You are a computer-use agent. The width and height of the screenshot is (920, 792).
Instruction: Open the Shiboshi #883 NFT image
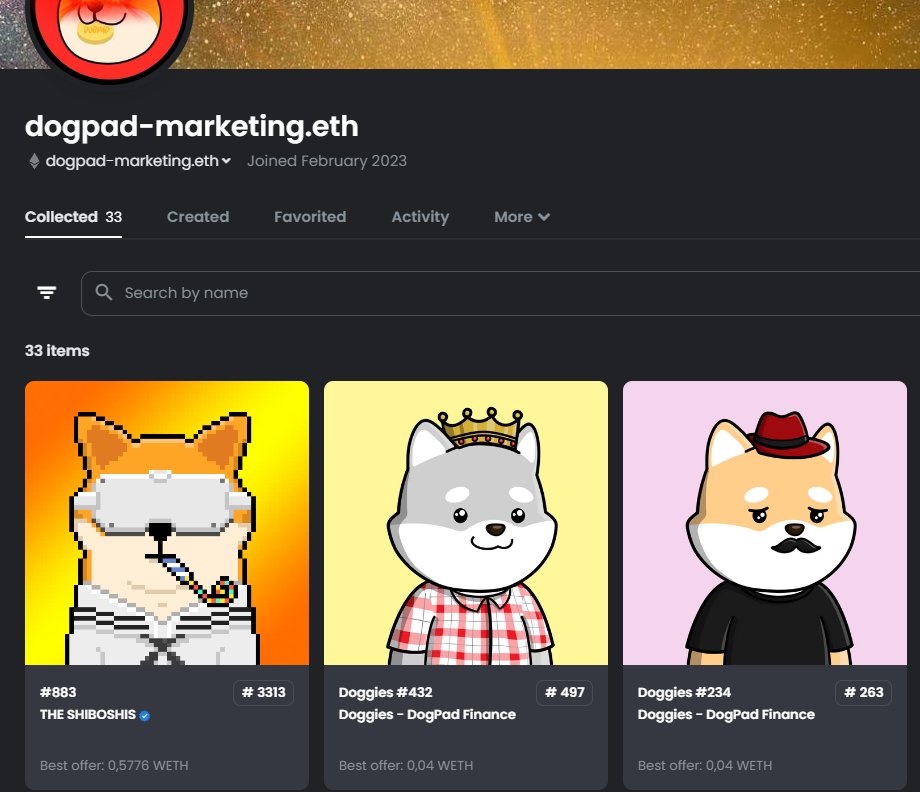167,523
